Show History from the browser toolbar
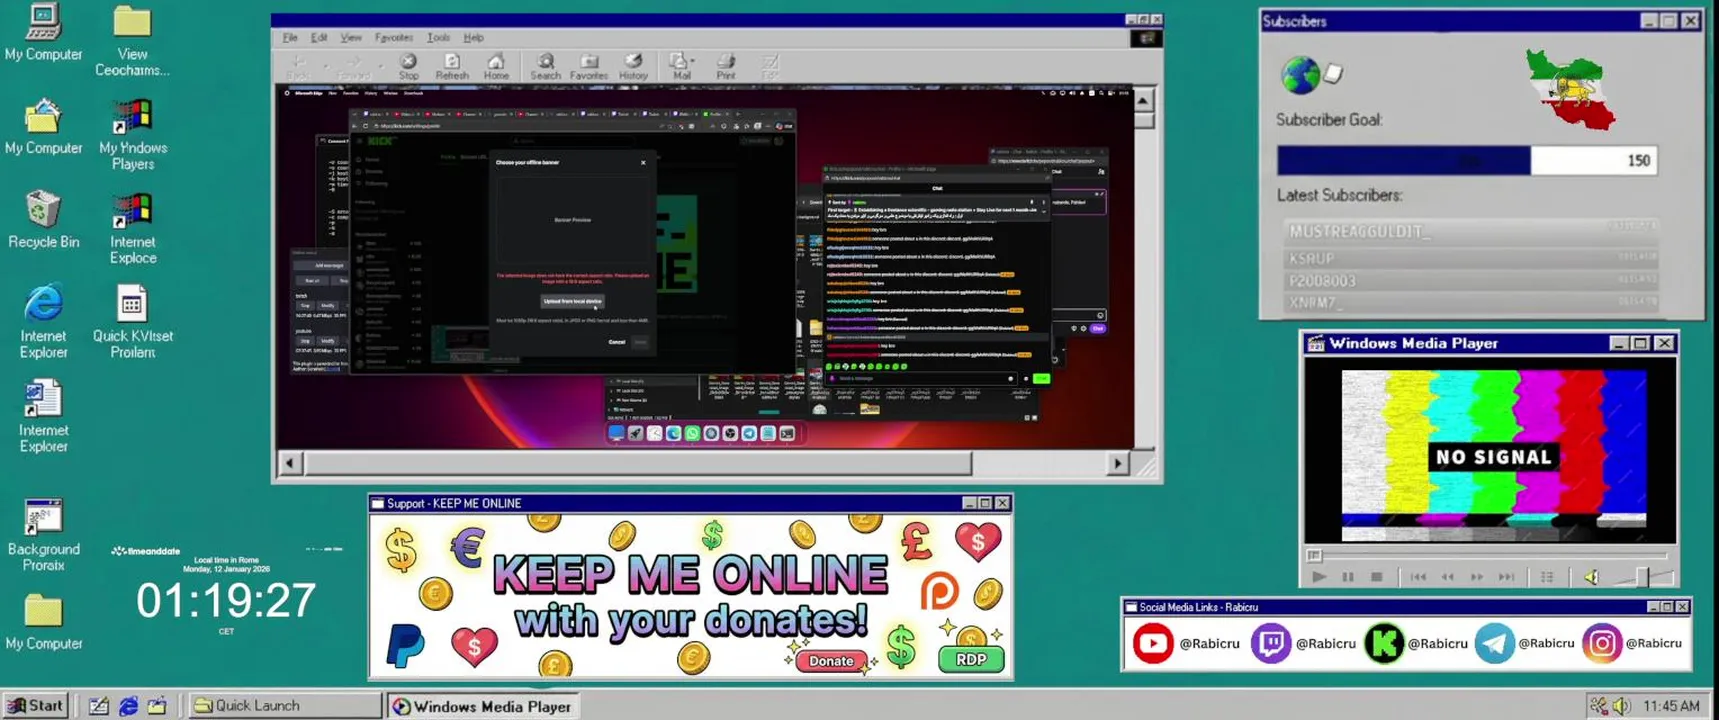 pyautogui.click(x=633, y=67)
